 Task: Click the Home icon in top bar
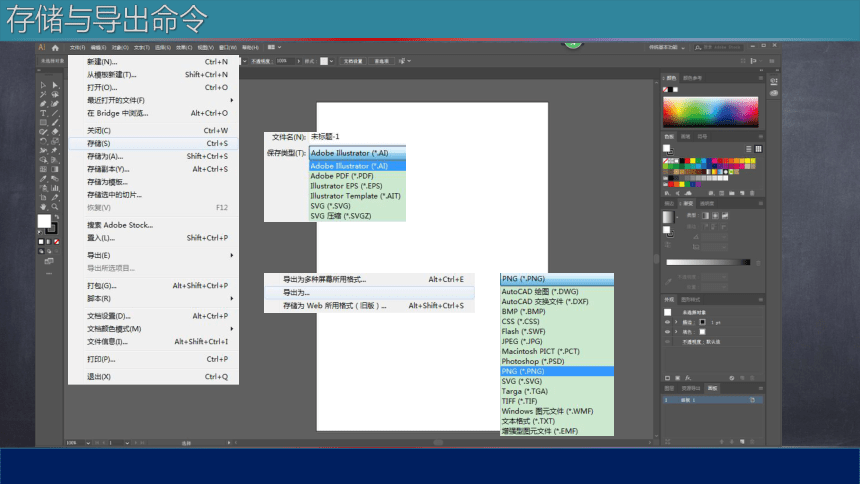[55, 48]
